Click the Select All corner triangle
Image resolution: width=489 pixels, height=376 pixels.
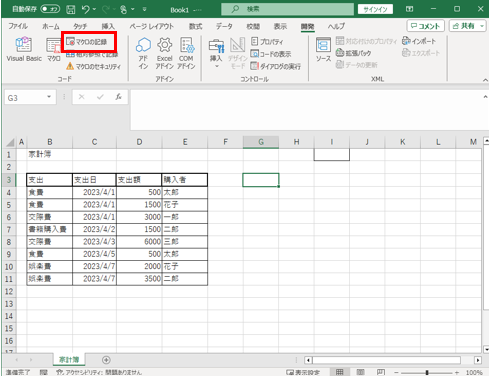point(10,142)
